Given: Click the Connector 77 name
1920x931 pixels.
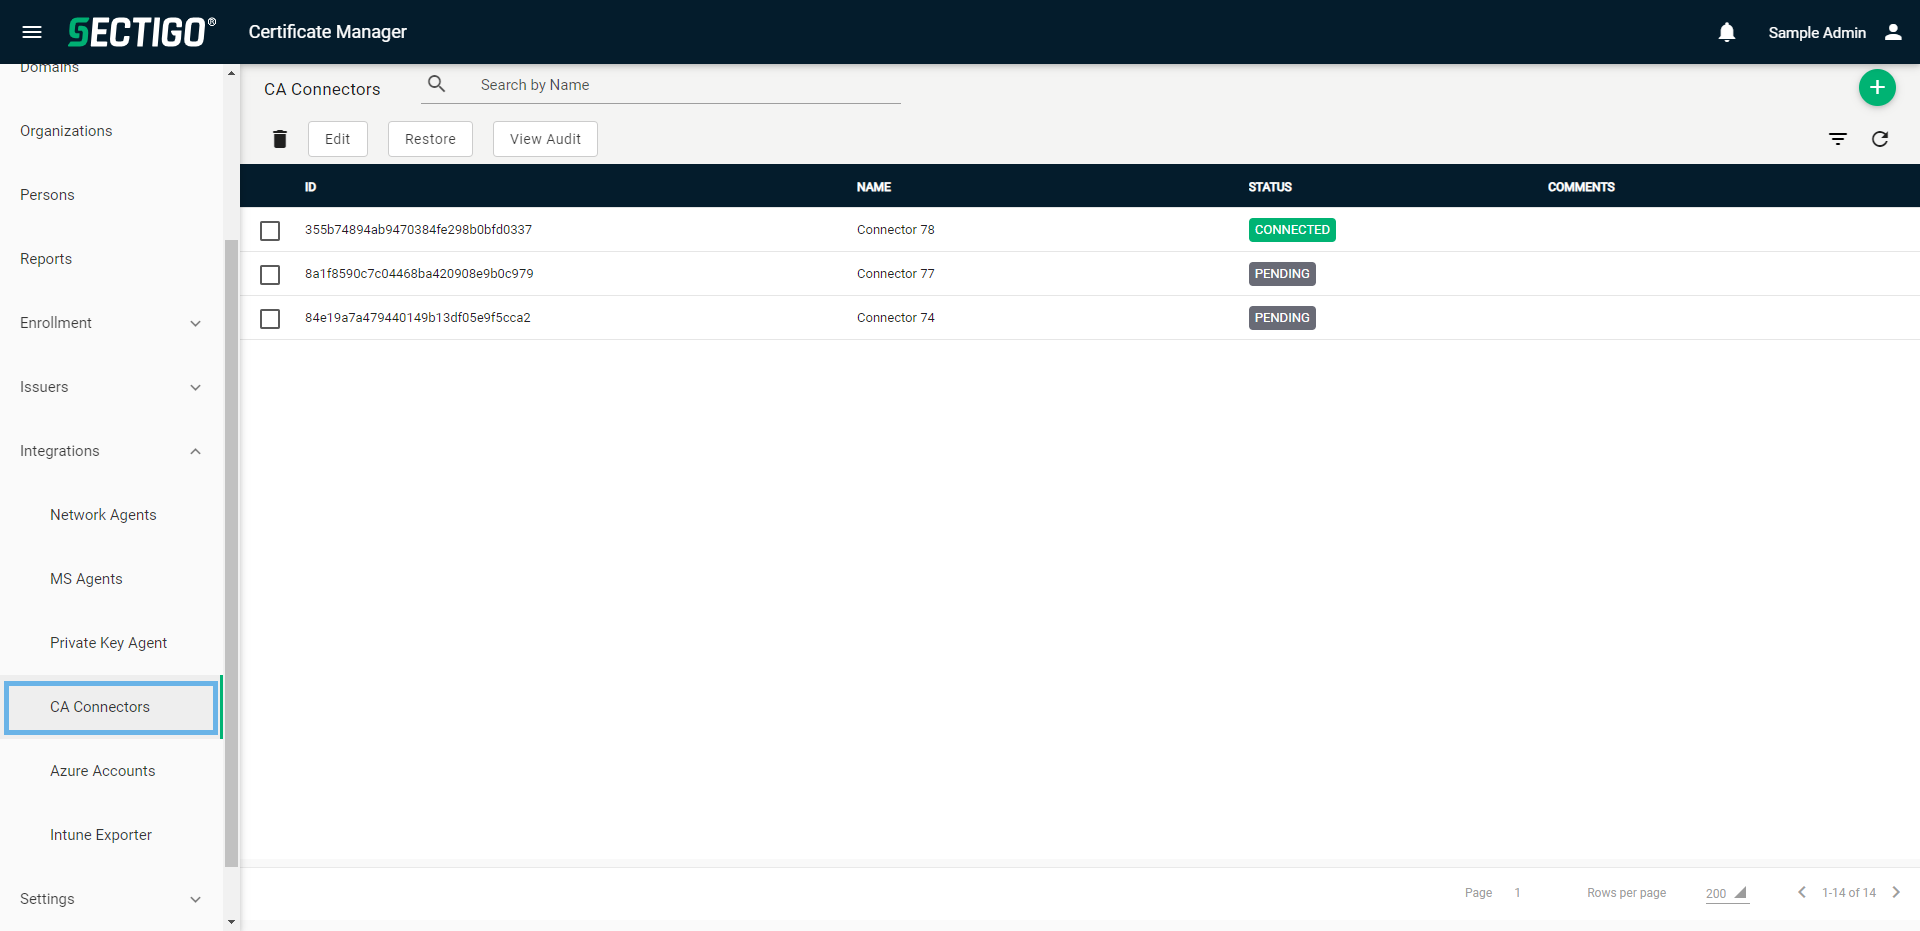Looking at the screenshot, I should (896, 274).
